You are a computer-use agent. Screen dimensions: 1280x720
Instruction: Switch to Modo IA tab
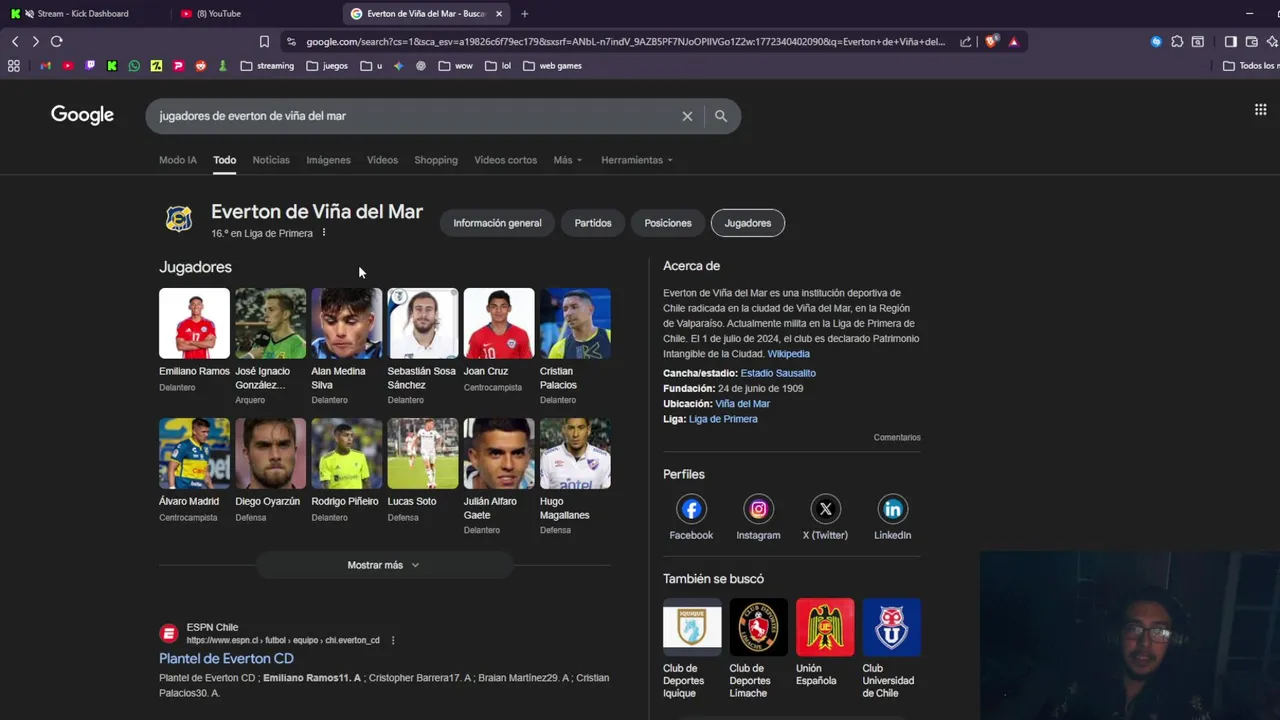click(x=178, y=160)
